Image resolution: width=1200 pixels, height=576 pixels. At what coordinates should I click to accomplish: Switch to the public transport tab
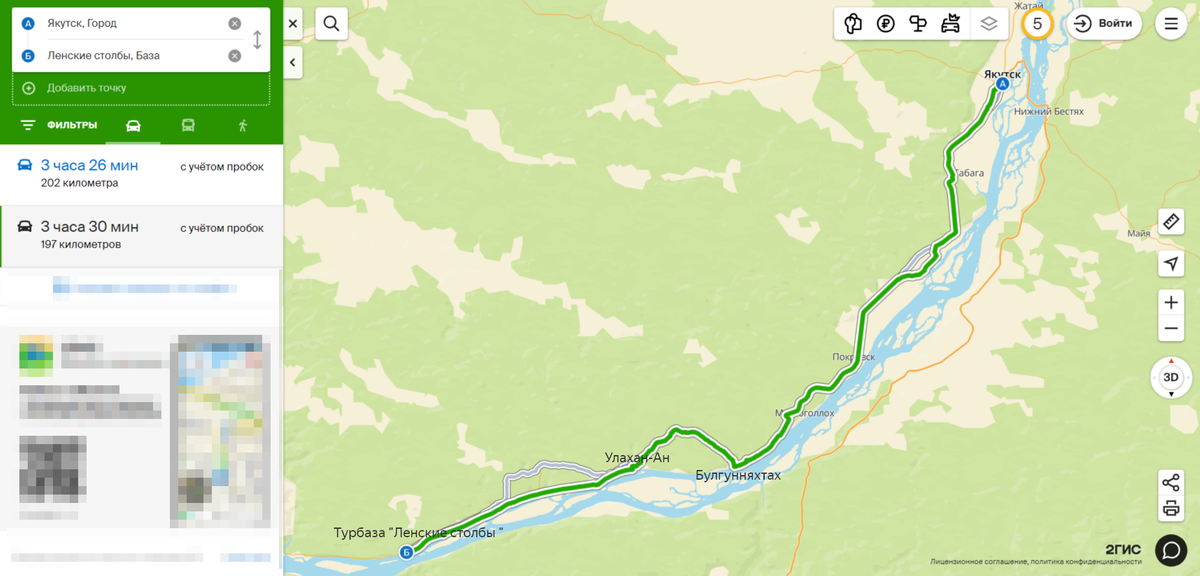187,125
